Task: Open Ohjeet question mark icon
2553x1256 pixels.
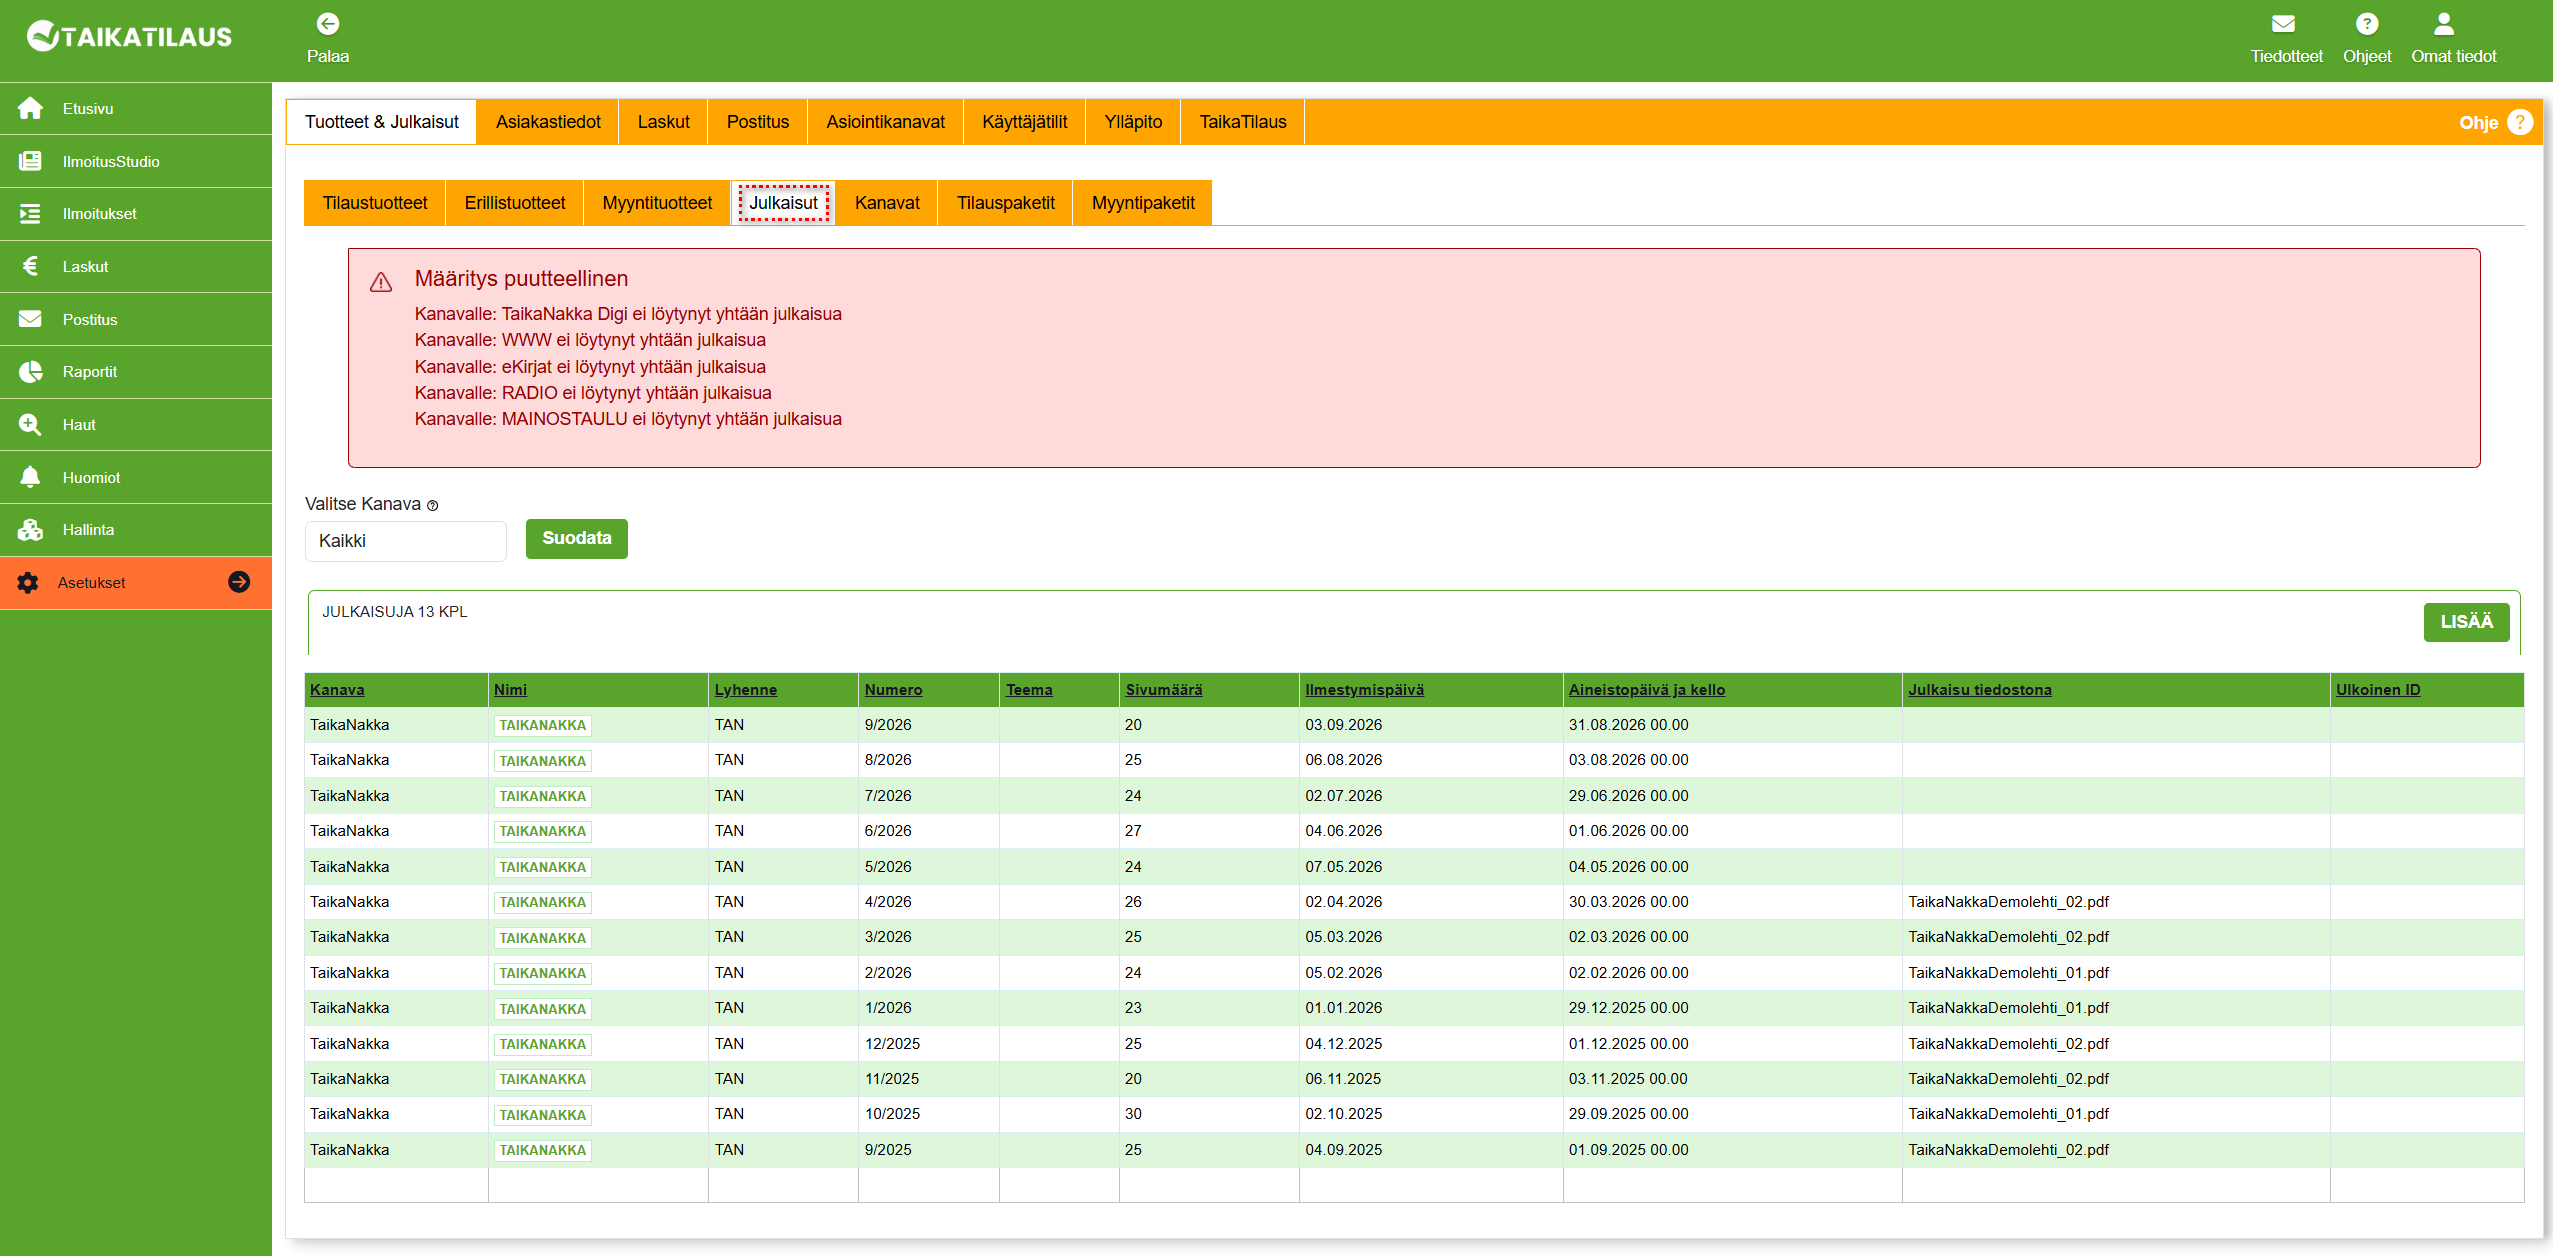Action: pyautogui.click(x=2366, y=24)
